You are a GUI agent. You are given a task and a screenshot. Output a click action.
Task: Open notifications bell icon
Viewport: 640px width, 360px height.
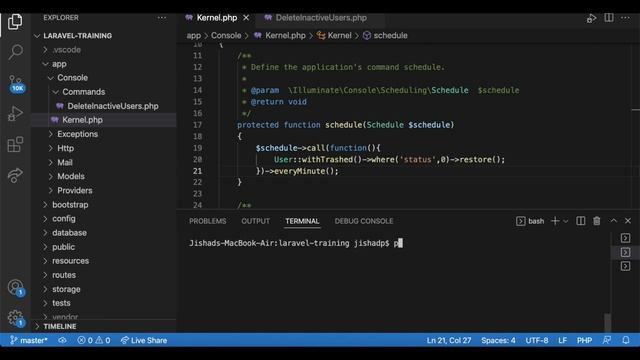point(626,340)
